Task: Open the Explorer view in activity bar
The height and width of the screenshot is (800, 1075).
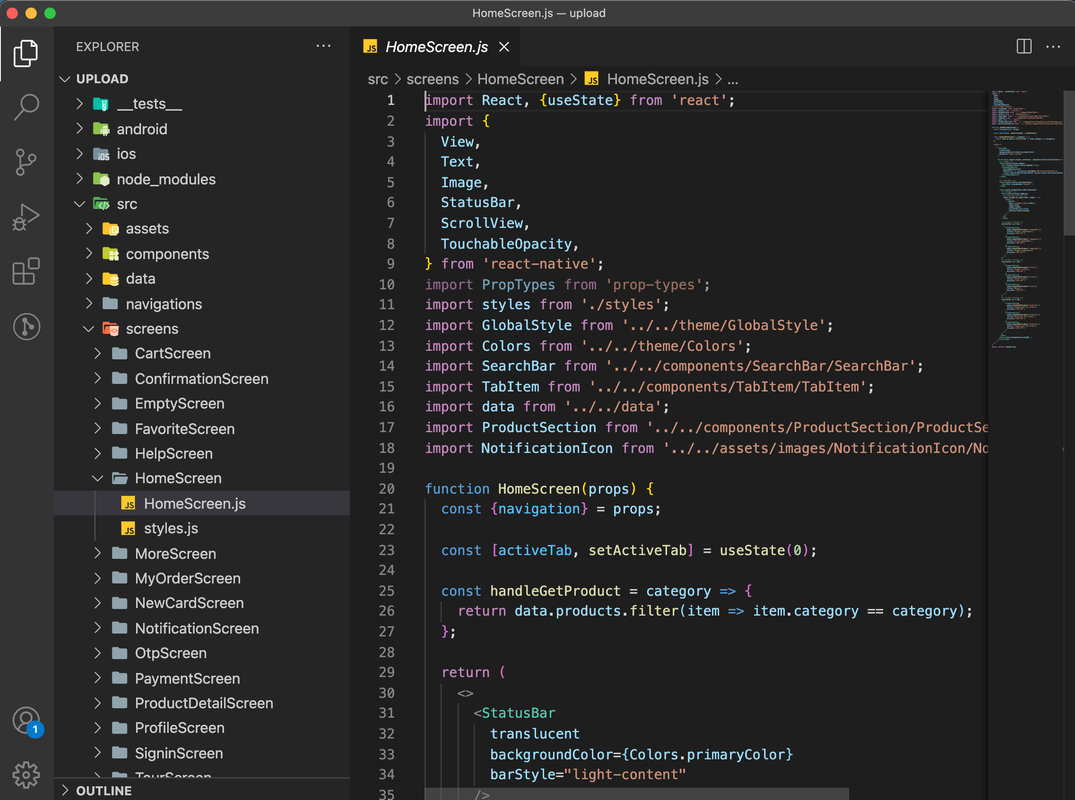Action: tap(26, 53)
